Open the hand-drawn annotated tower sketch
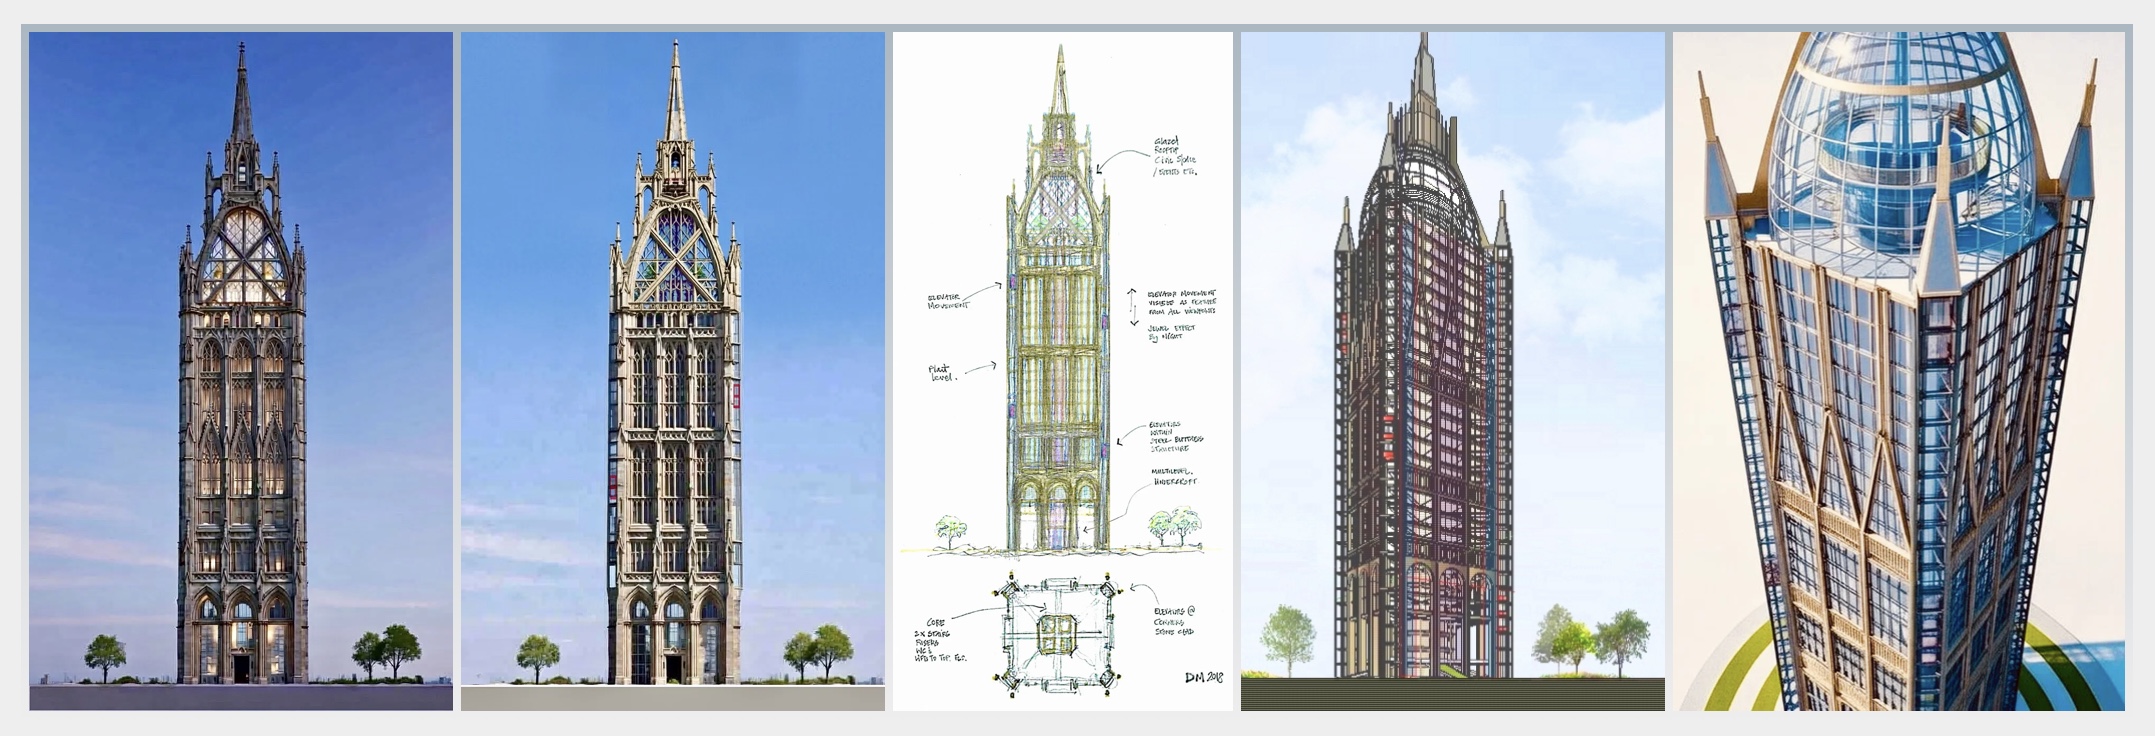The width and height of the screenshot is (2155, 736). 1062,300
